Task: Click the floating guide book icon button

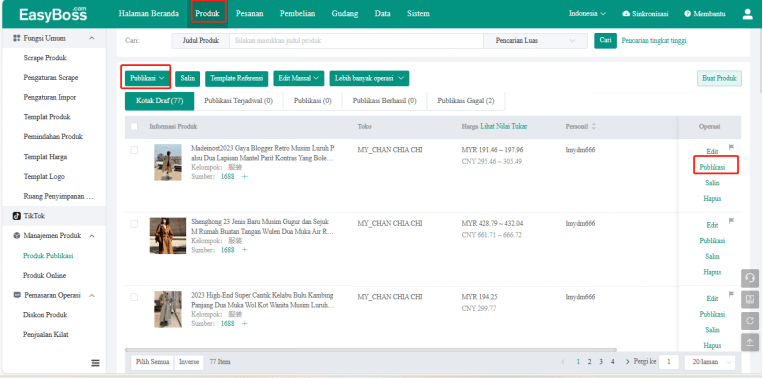Action: 750,299
